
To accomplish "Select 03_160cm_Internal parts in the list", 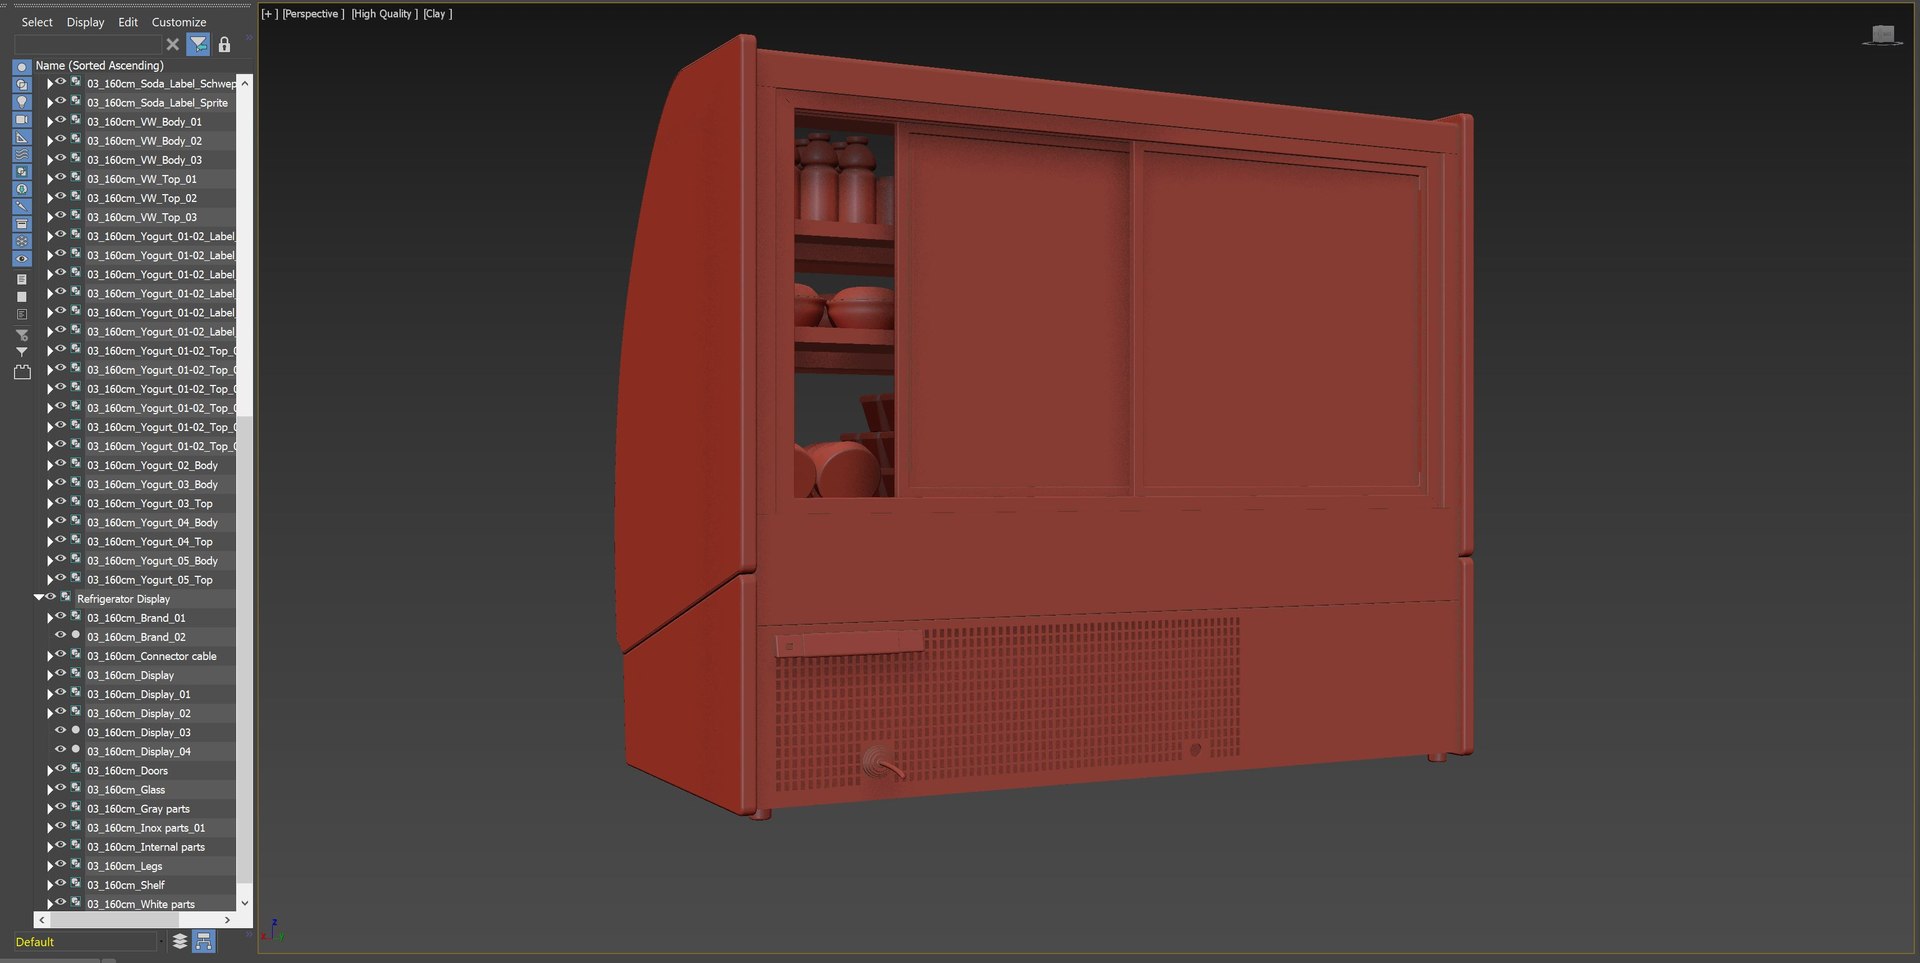I will pyautogui.click(x=145, y=847).
